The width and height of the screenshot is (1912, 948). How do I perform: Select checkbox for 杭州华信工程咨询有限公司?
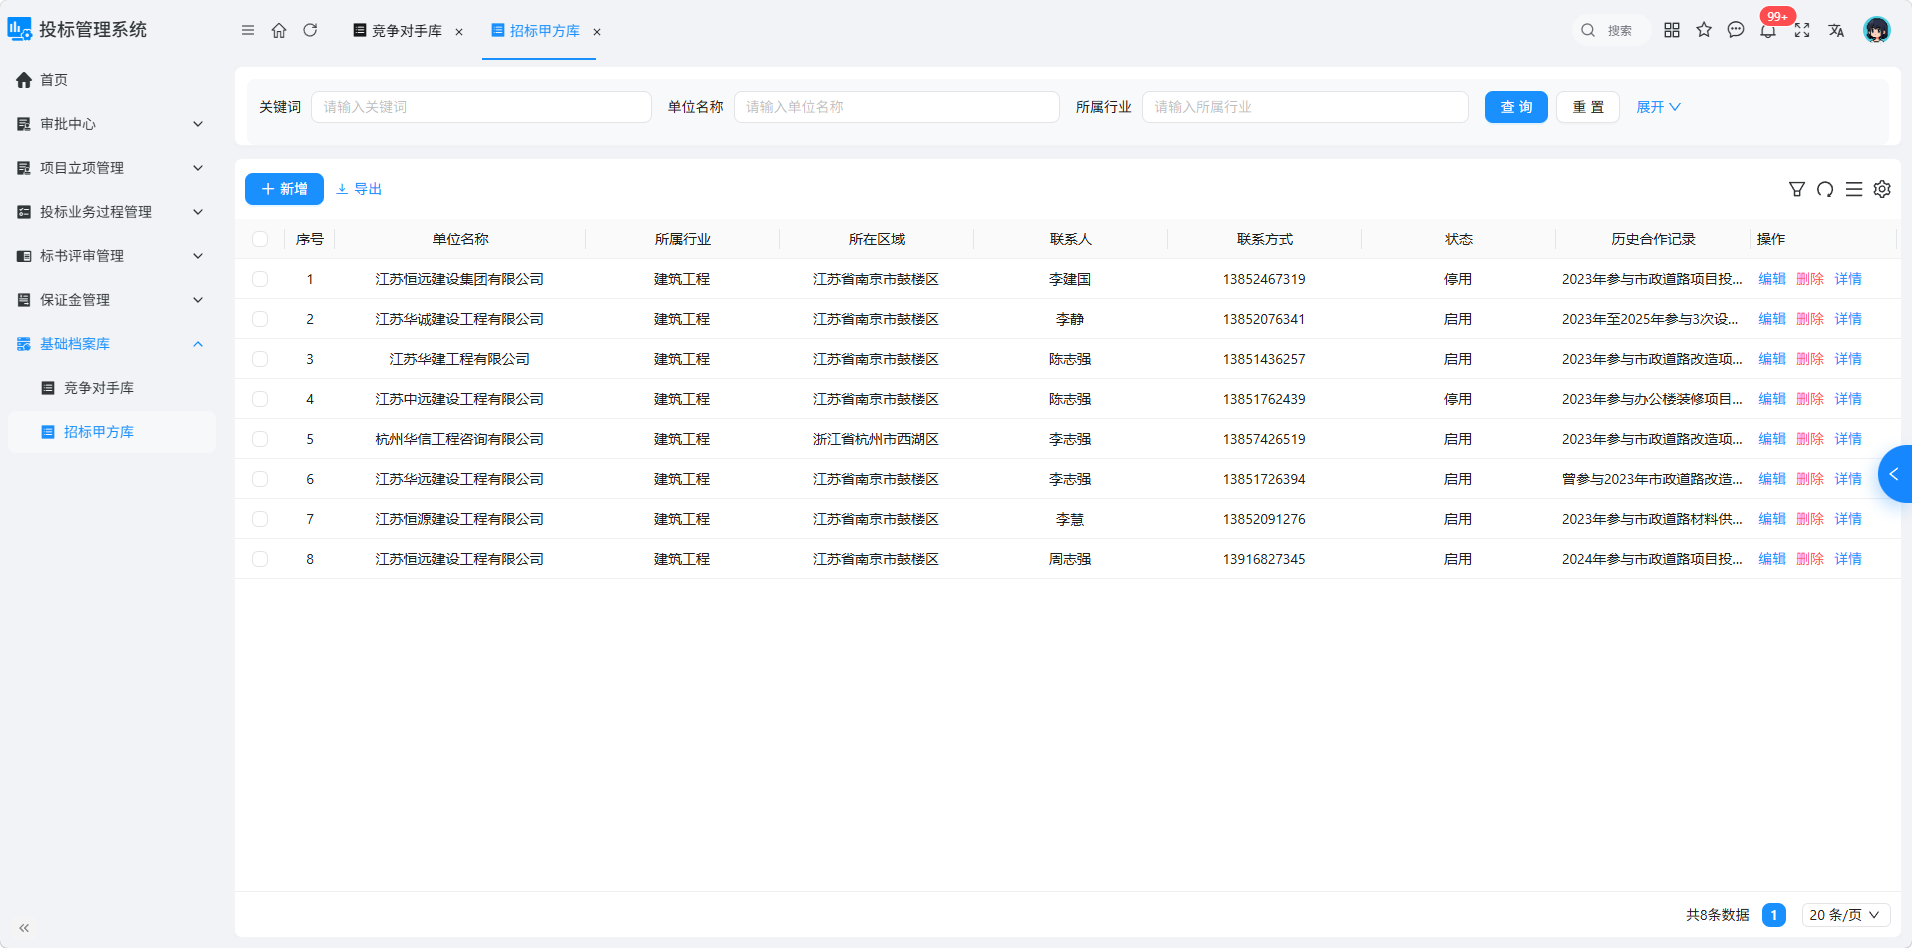260,439
